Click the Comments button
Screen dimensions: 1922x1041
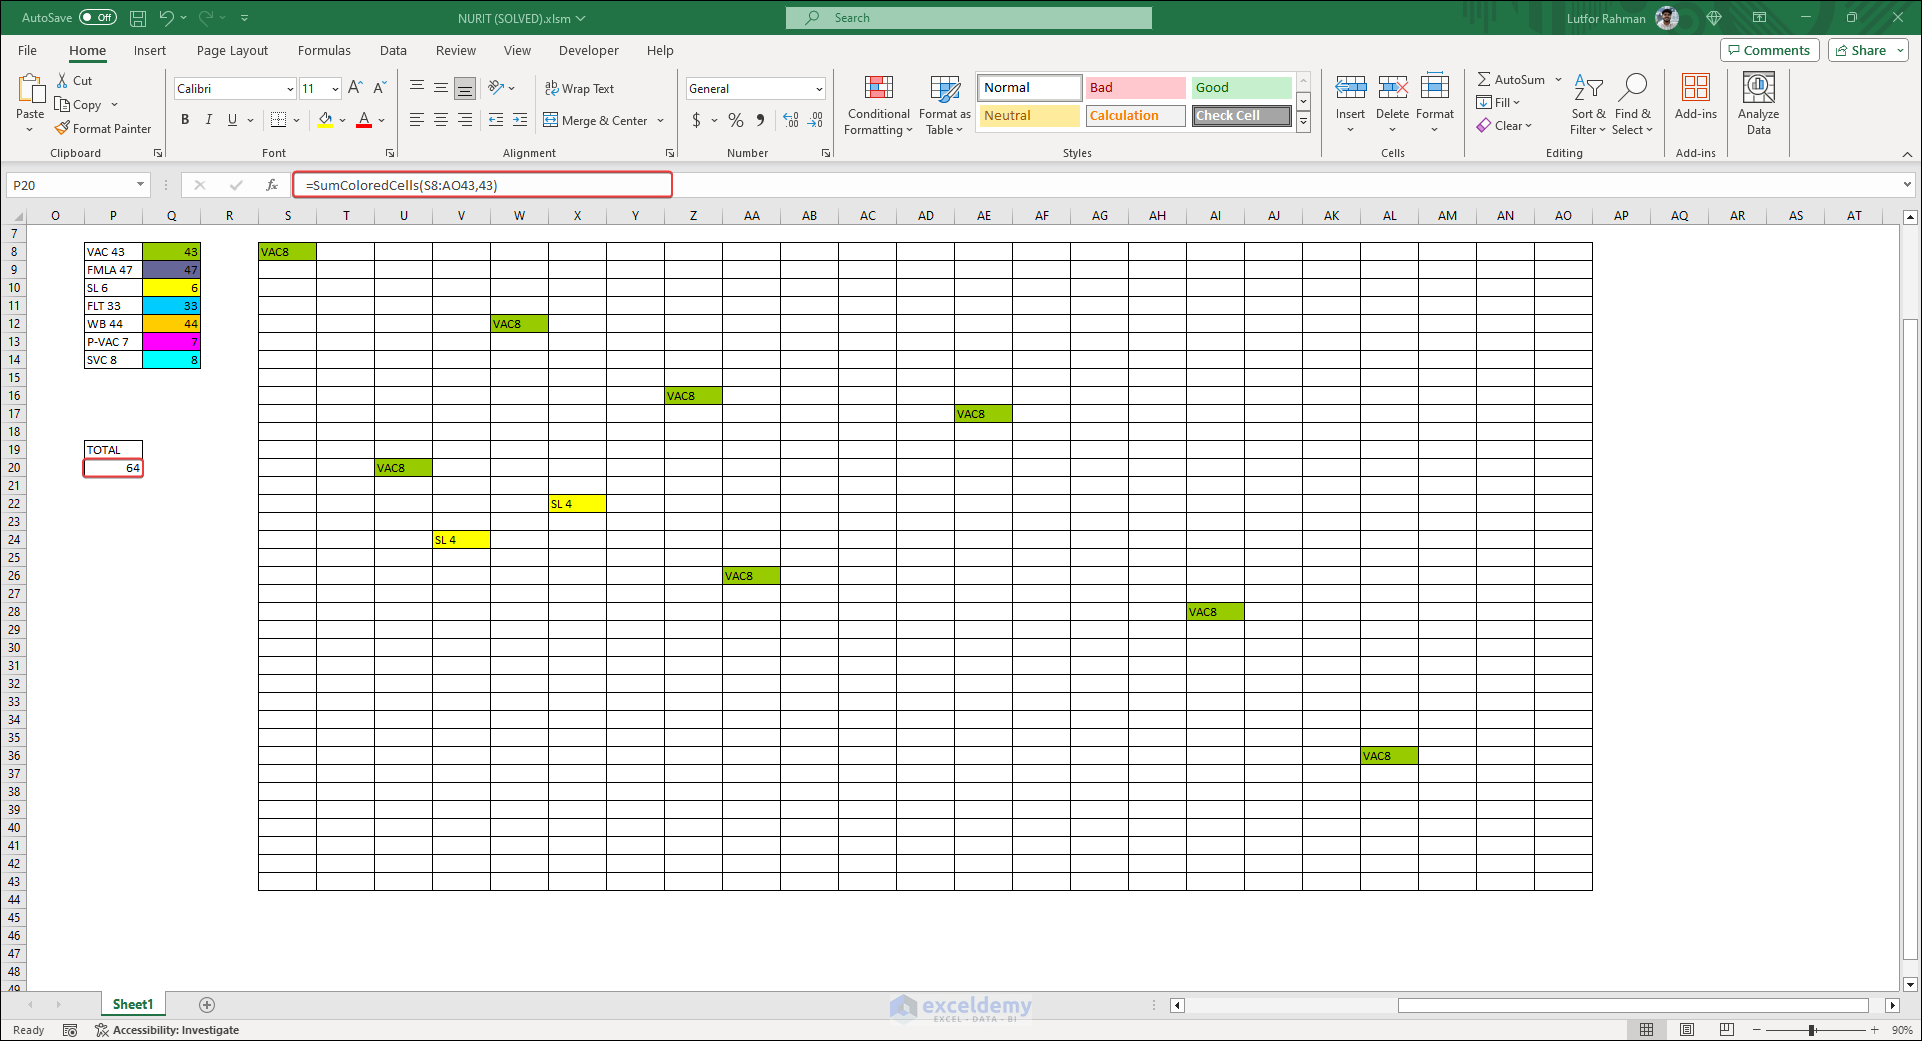click(x=1768, y=51)
